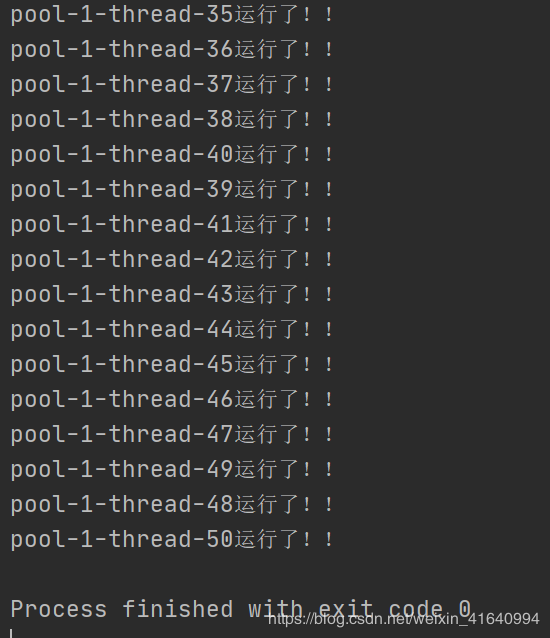Click the blank line above Process finished

tap(275, 575)
